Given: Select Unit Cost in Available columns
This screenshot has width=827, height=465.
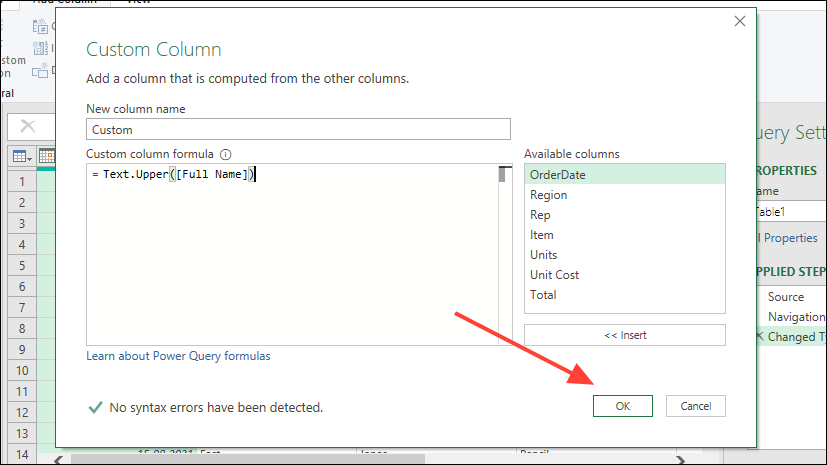Looking at the screenshot, I should 624,275.
